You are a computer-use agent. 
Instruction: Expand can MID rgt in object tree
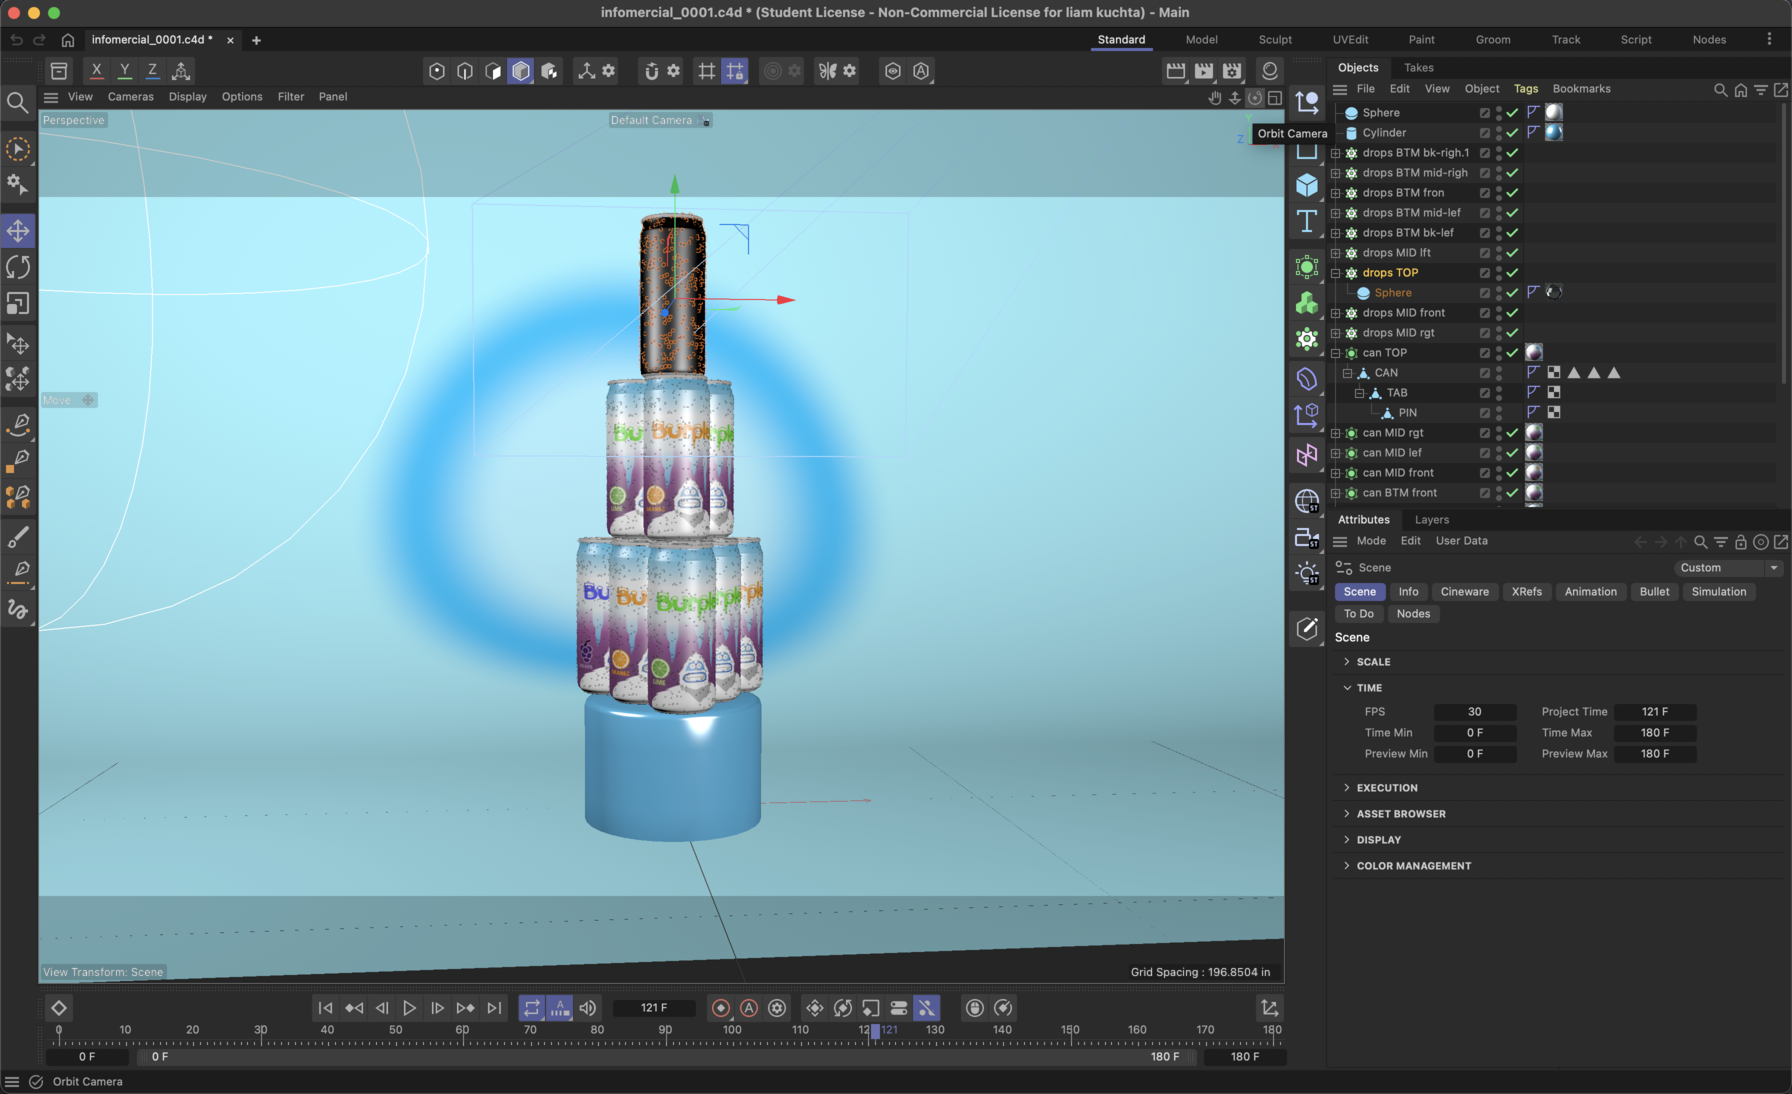pyautogui.click(x=1336, y=433)
